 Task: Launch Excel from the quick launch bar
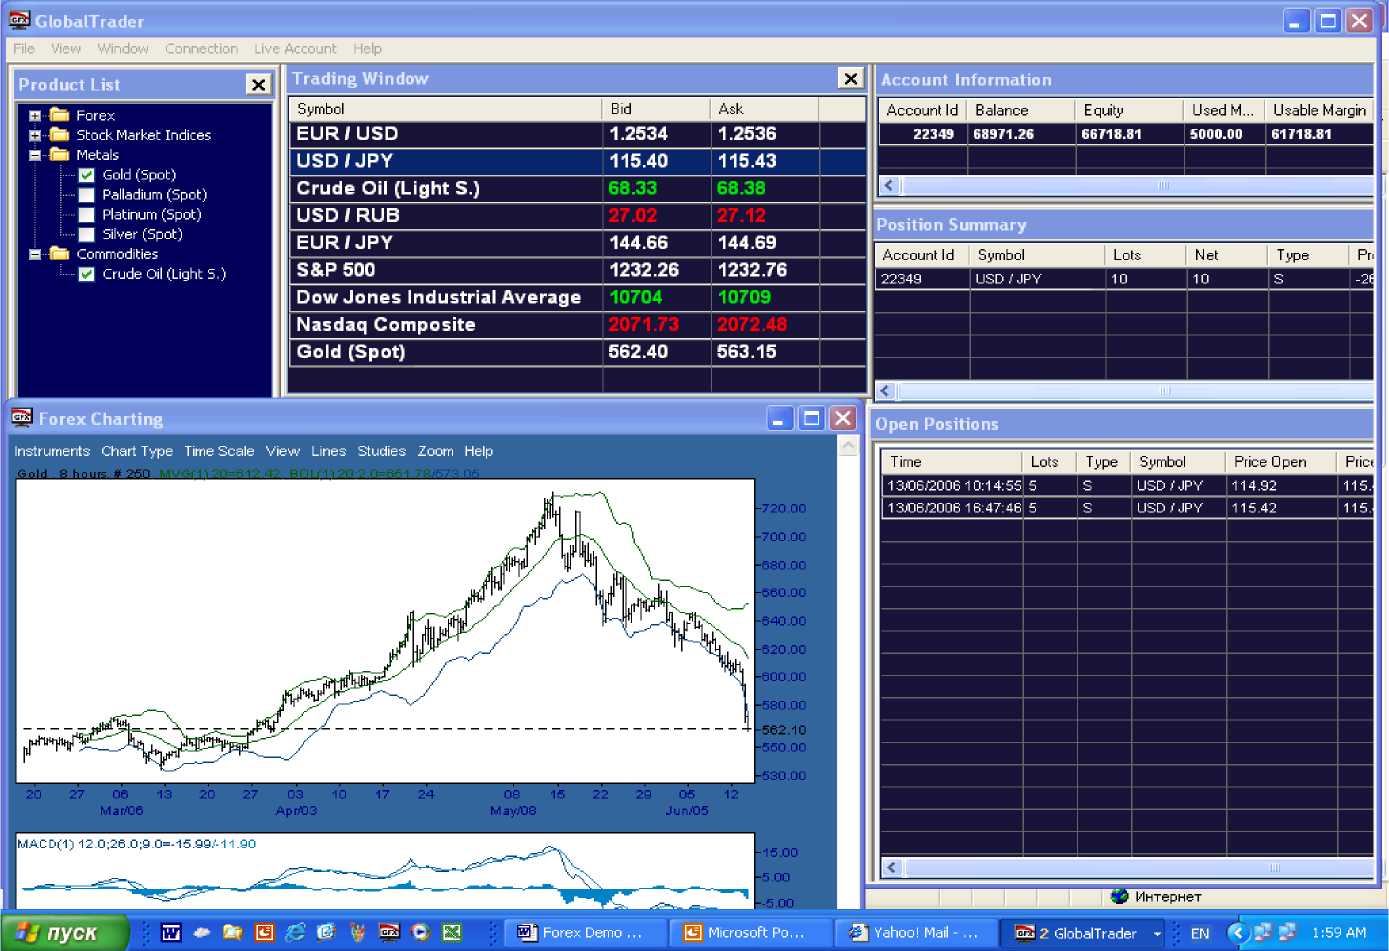[452, 932]
